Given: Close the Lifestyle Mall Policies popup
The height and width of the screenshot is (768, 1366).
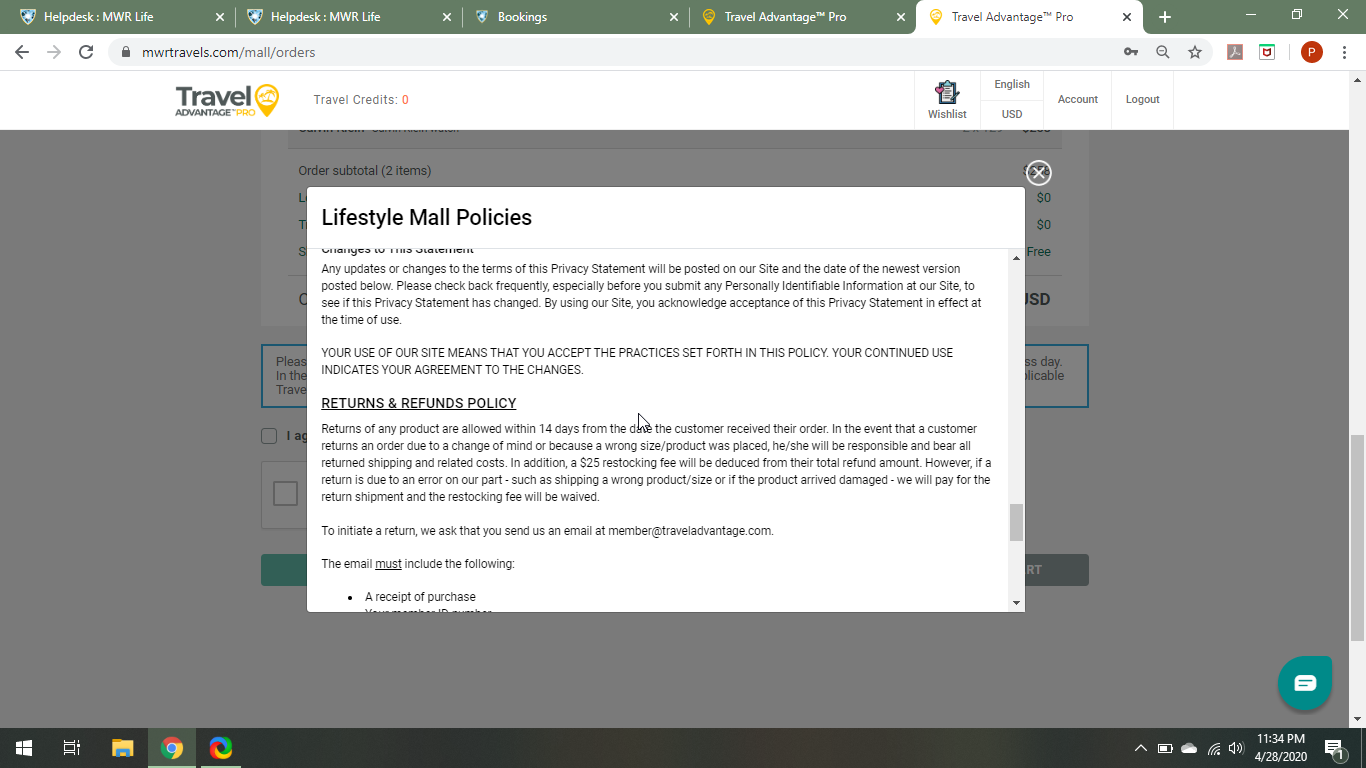Looking at the screenshot, I should (x=1039, y=173).
